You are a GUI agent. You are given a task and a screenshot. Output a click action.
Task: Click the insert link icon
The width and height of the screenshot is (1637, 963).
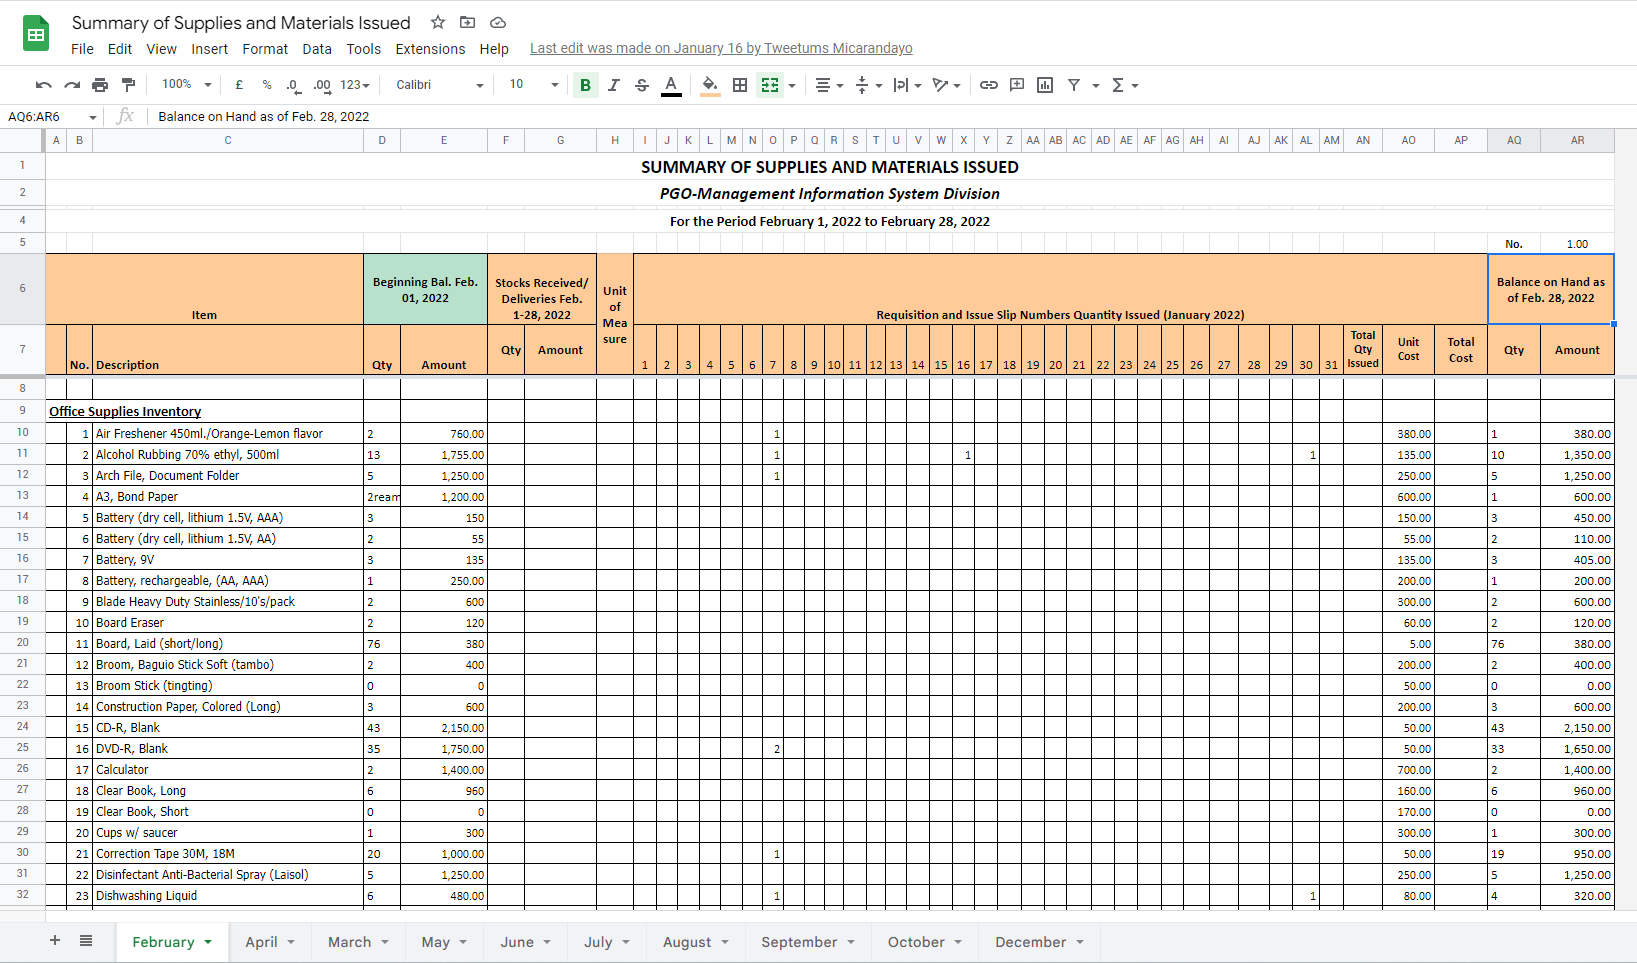pyautogui.click(x=989, y=85)
